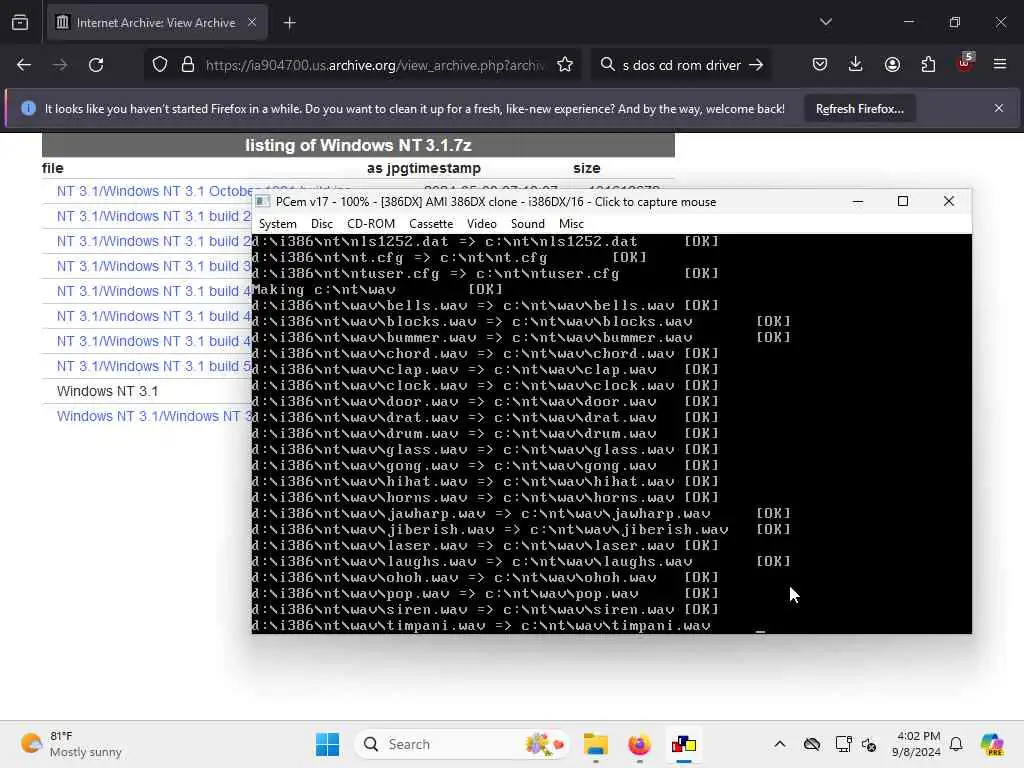The image size is (1024, 768).
Task: Switch to Internet Archive: View Archive tab
Action: point(156,23)
